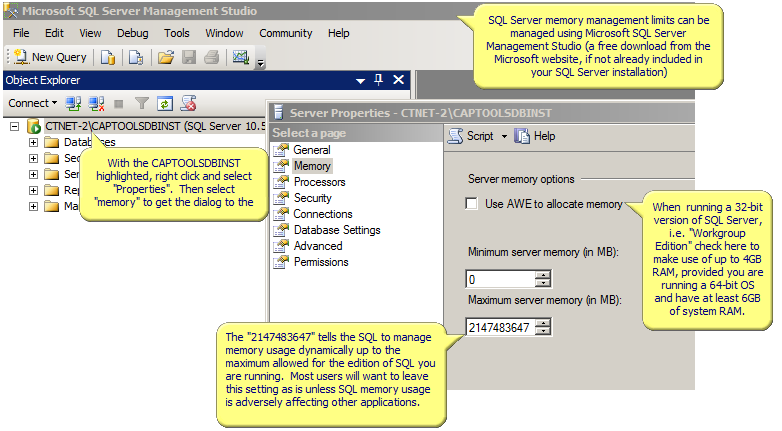Click the Maximum server memory input field
The width and height of the screenshot is (782, 431).
501,327
